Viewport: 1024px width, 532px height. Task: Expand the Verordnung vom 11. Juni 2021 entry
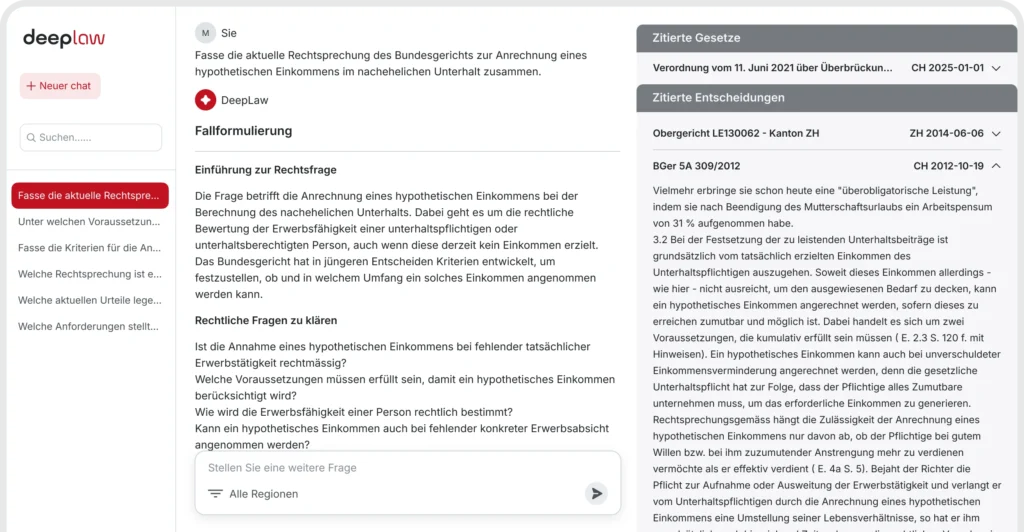pyautogui.click(x=996, y=68)
